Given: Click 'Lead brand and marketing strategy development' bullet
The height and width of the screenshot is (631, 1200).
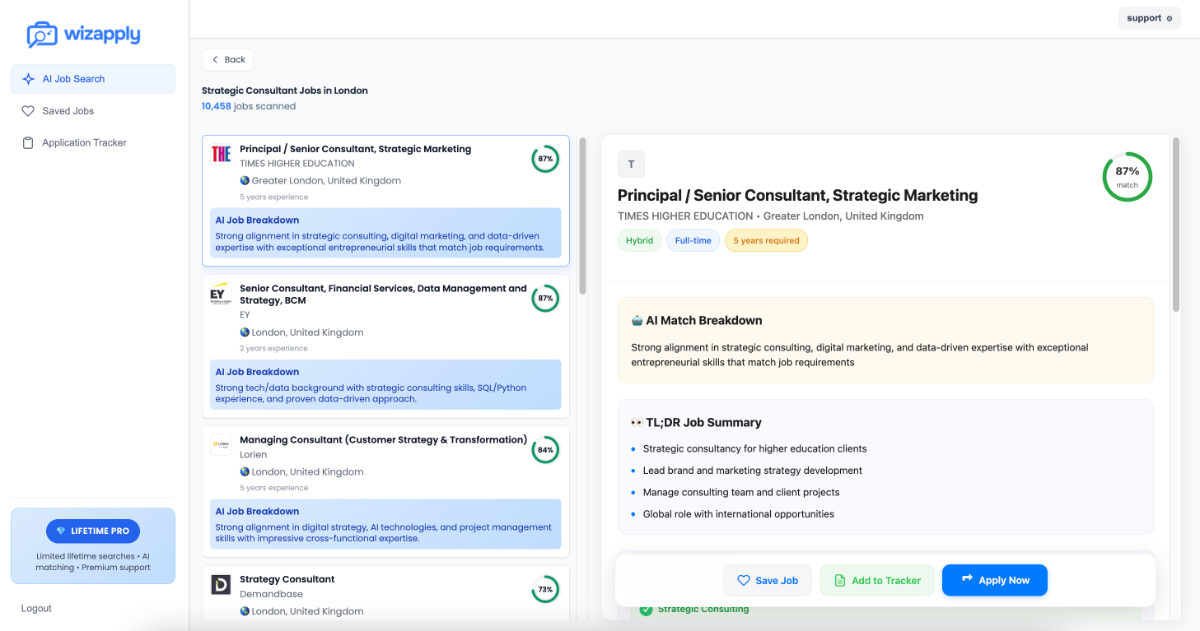Looking at the screenshot, I should point(752,471).
